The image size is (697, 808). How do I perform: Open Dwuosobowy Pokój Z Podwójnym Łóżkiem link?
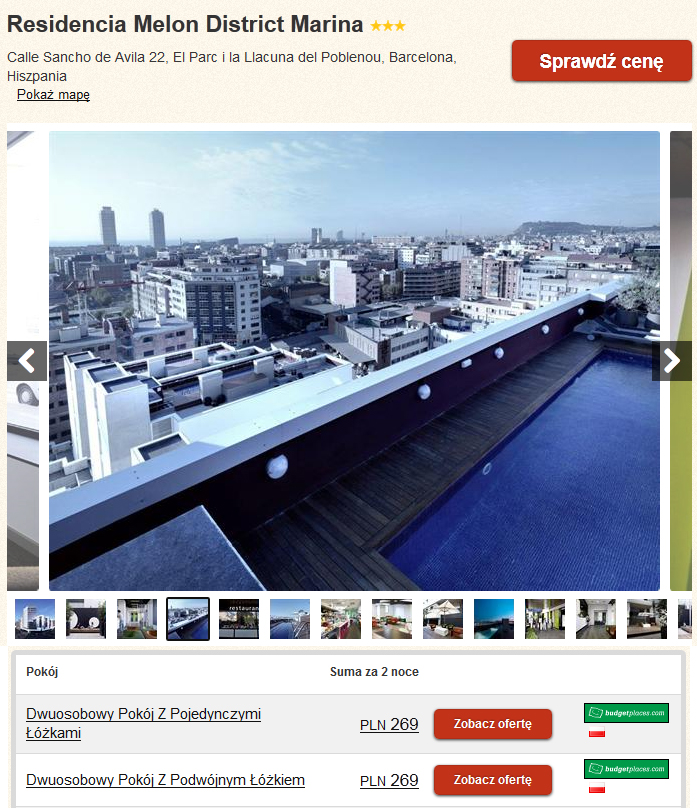tap(165, 780)
